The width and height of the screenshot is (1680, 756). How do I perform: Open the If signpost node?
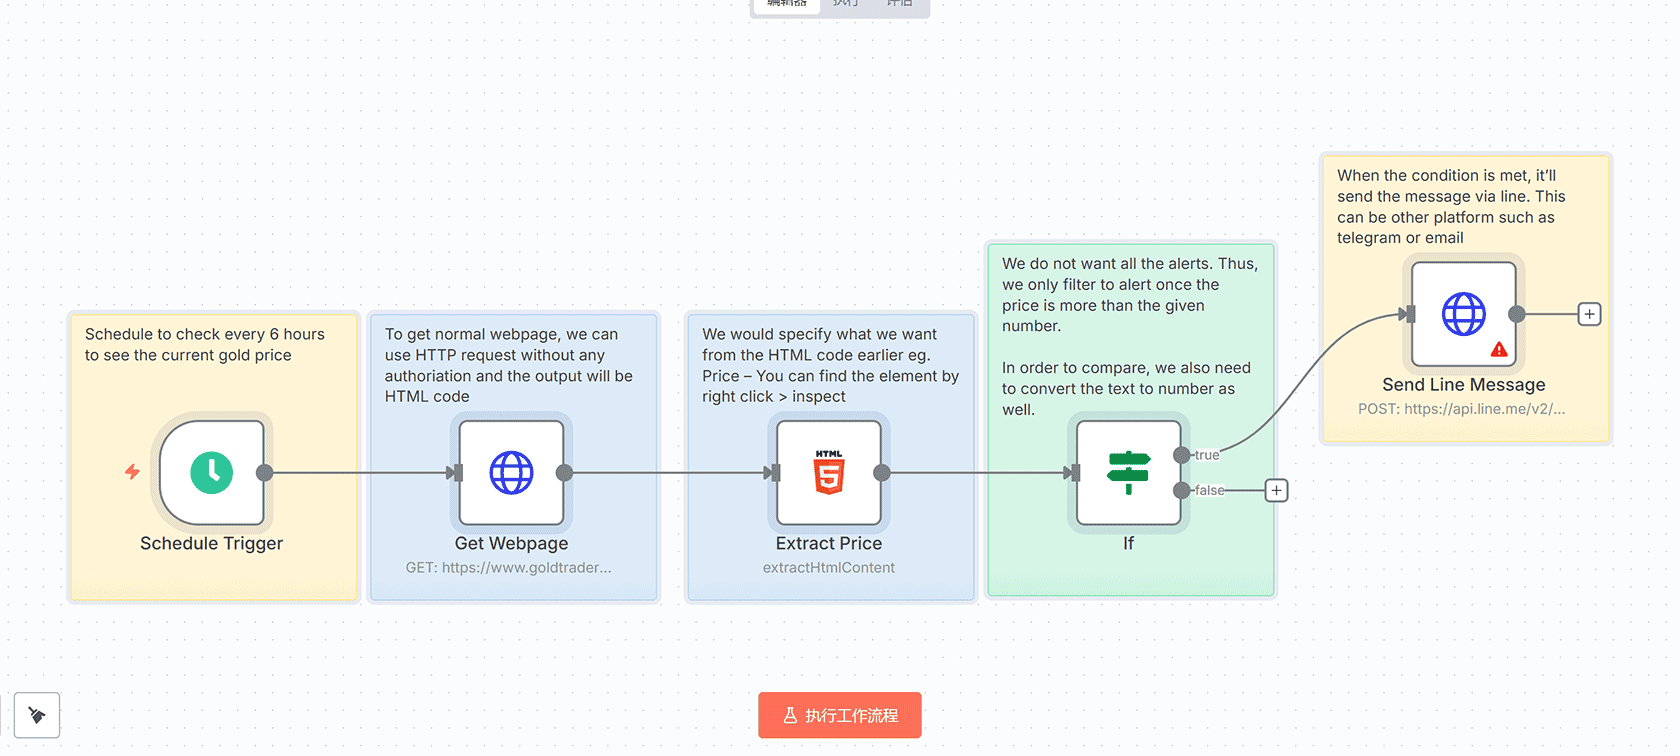point(1128,473)
